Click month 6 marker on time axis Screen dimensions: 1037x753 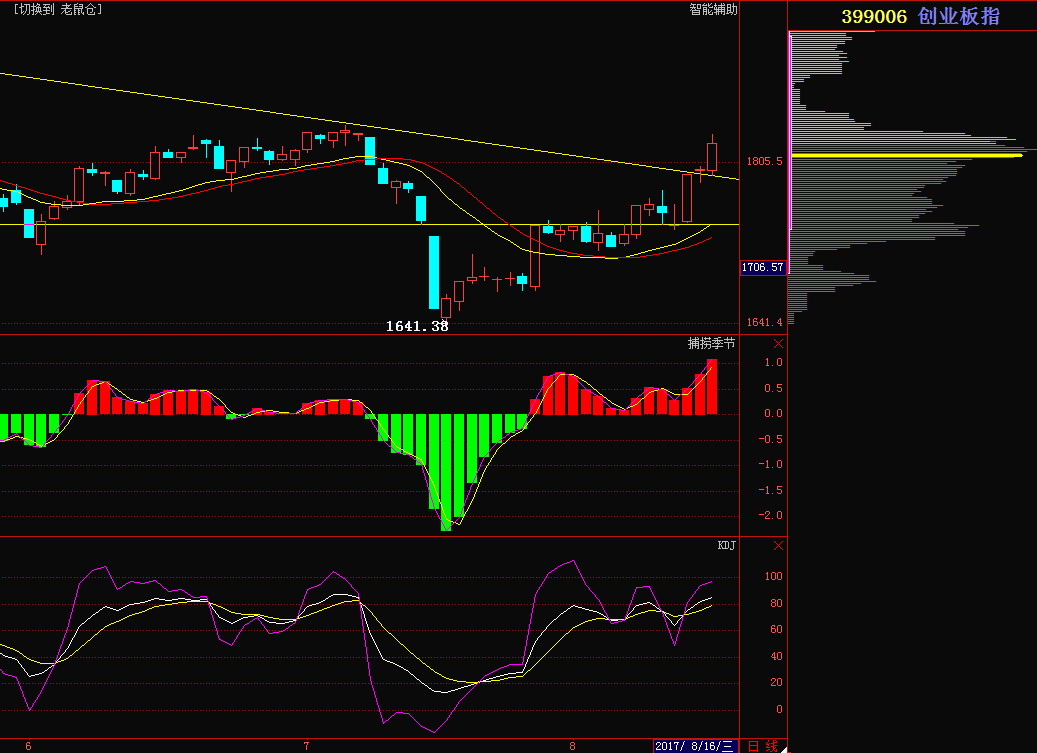(x=28, y=746)
